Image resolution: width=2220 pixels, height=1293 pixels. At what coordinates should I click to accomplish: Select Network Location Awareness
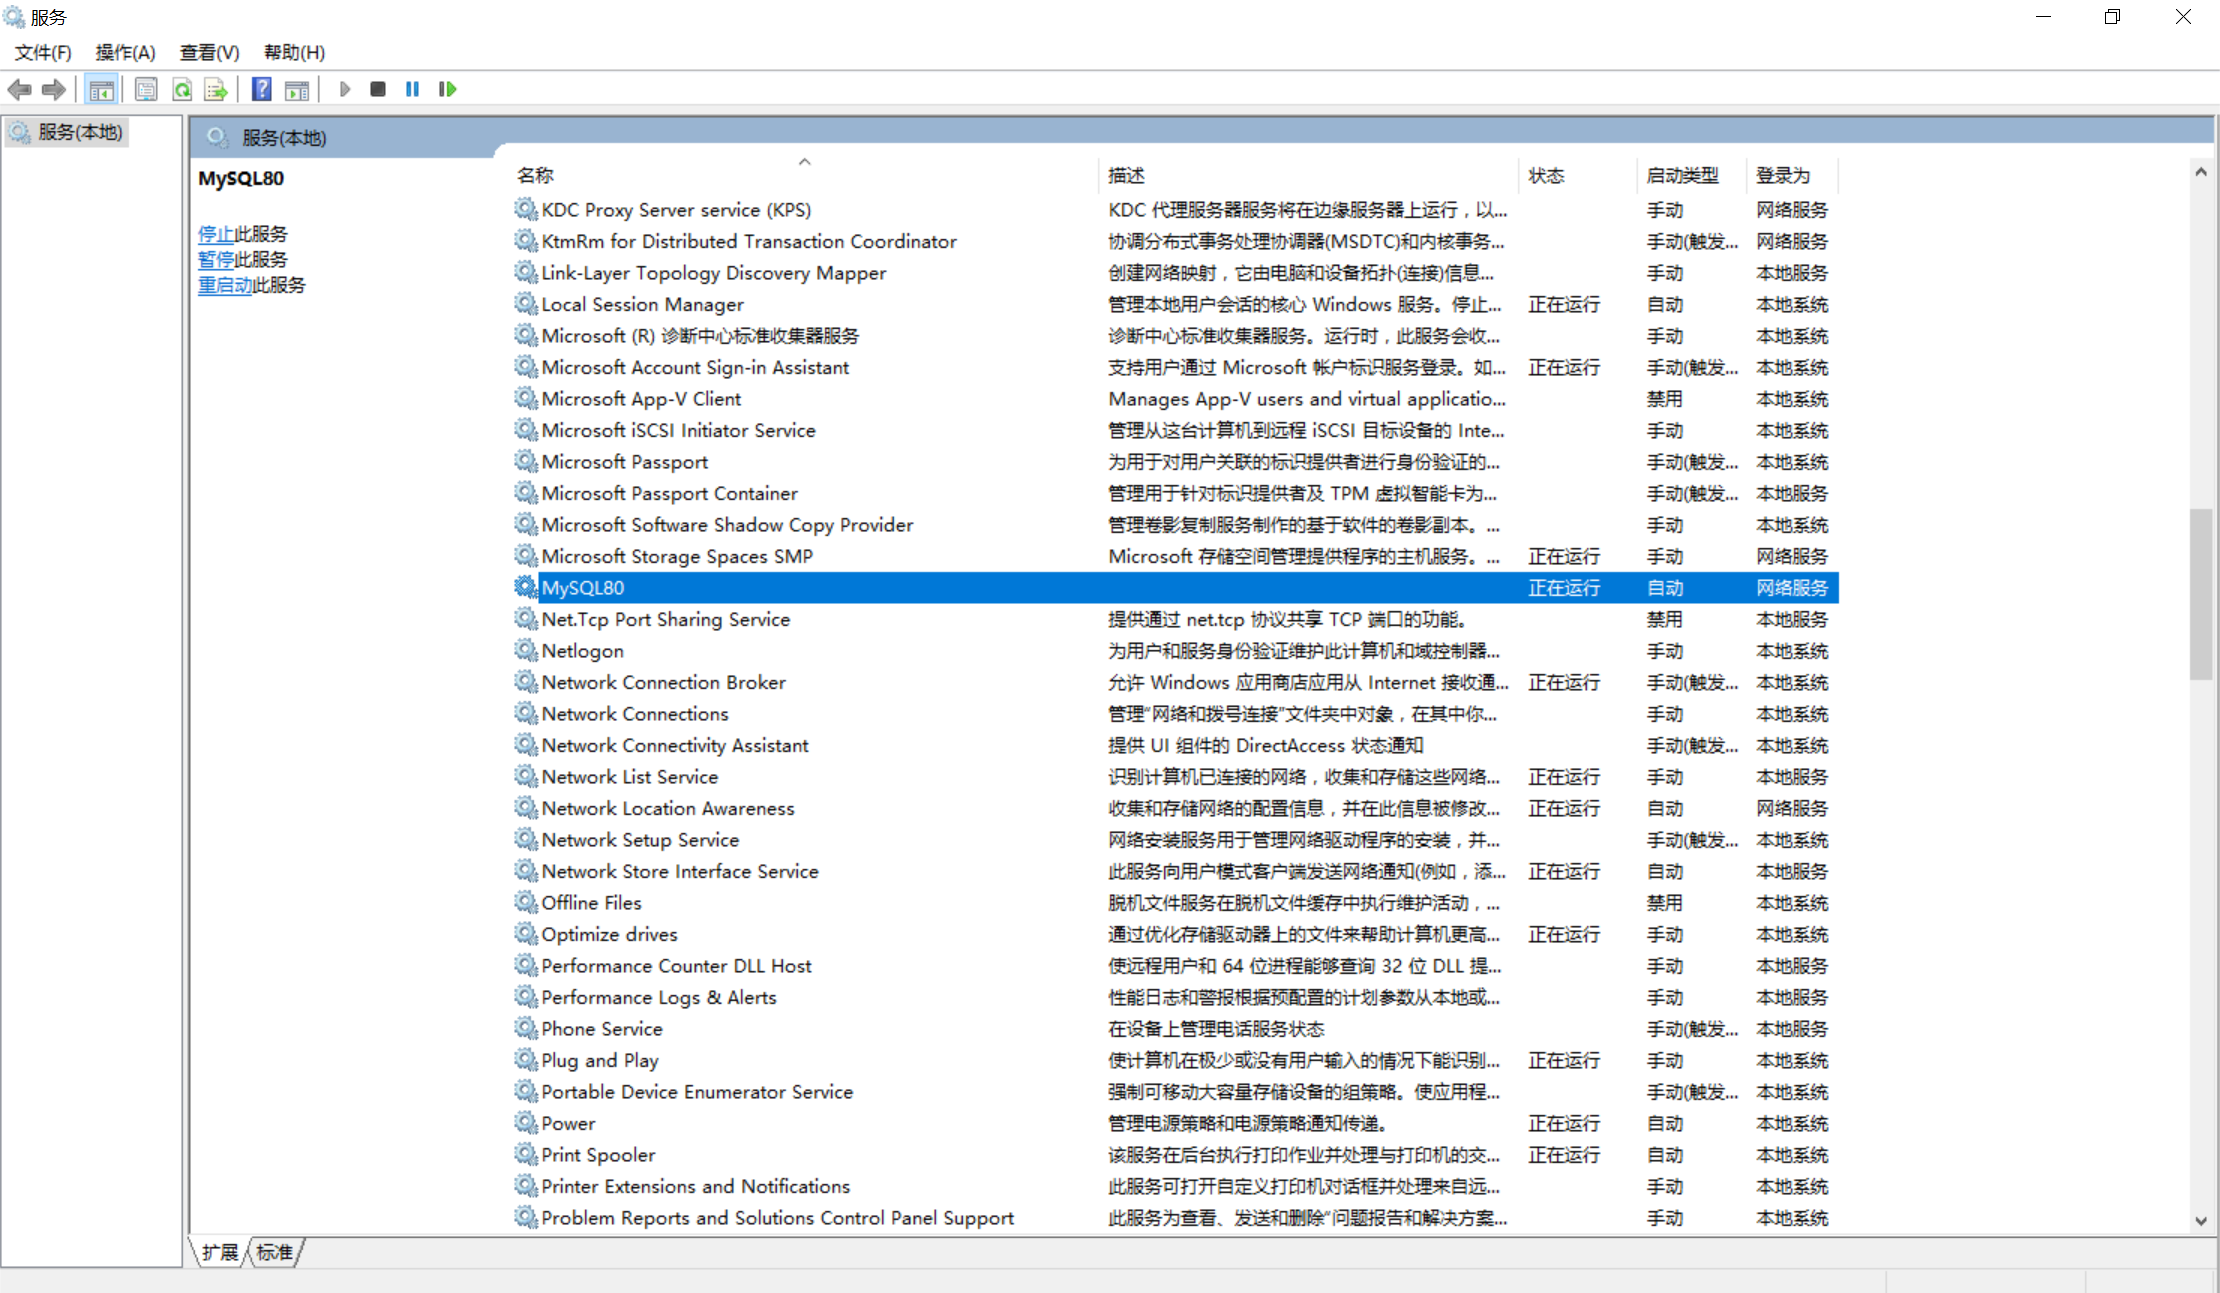(x=1175, y=808)
